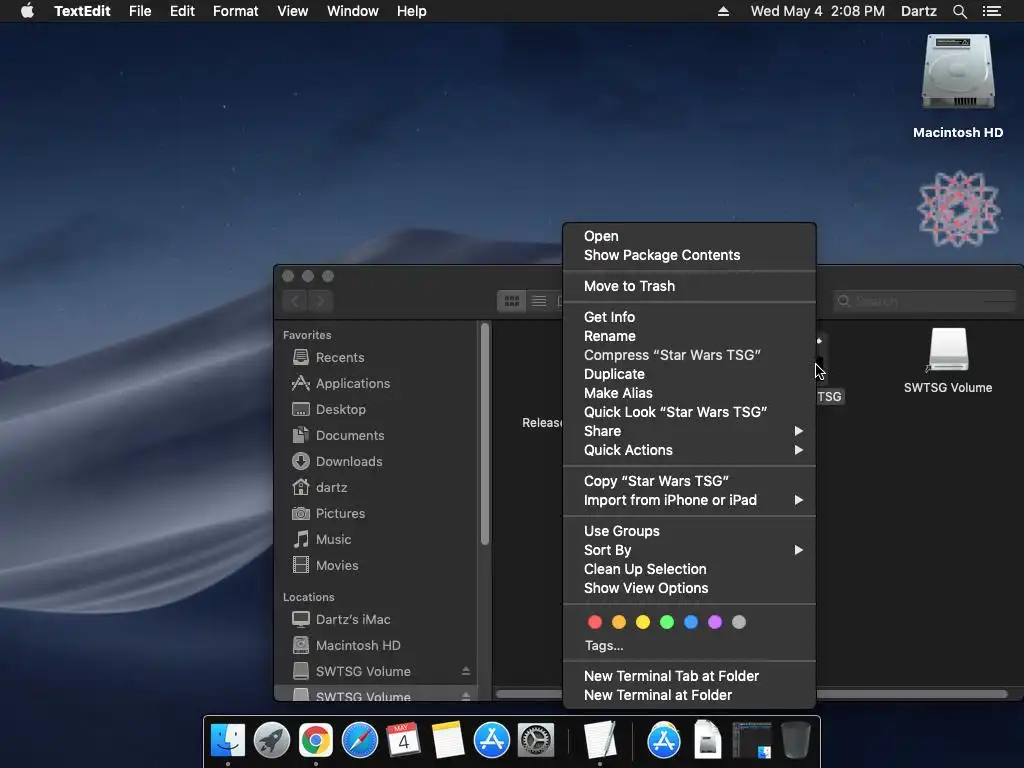1024x768 pixels.
Task: Choose Quick Look "Star Wars TSG"
Action: click(x=690, y=412)
